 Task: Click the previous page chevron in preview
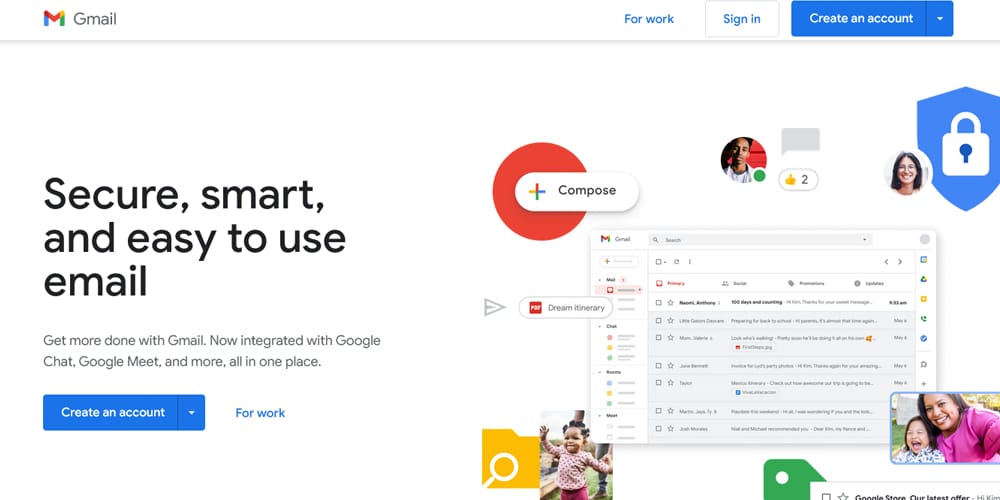click(x=886, y=261)
